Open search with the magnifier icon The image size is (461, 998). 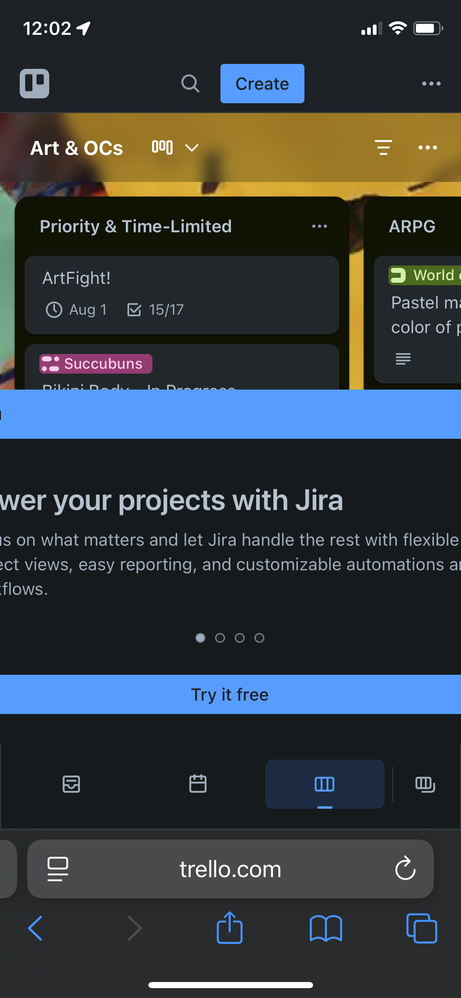190,83
